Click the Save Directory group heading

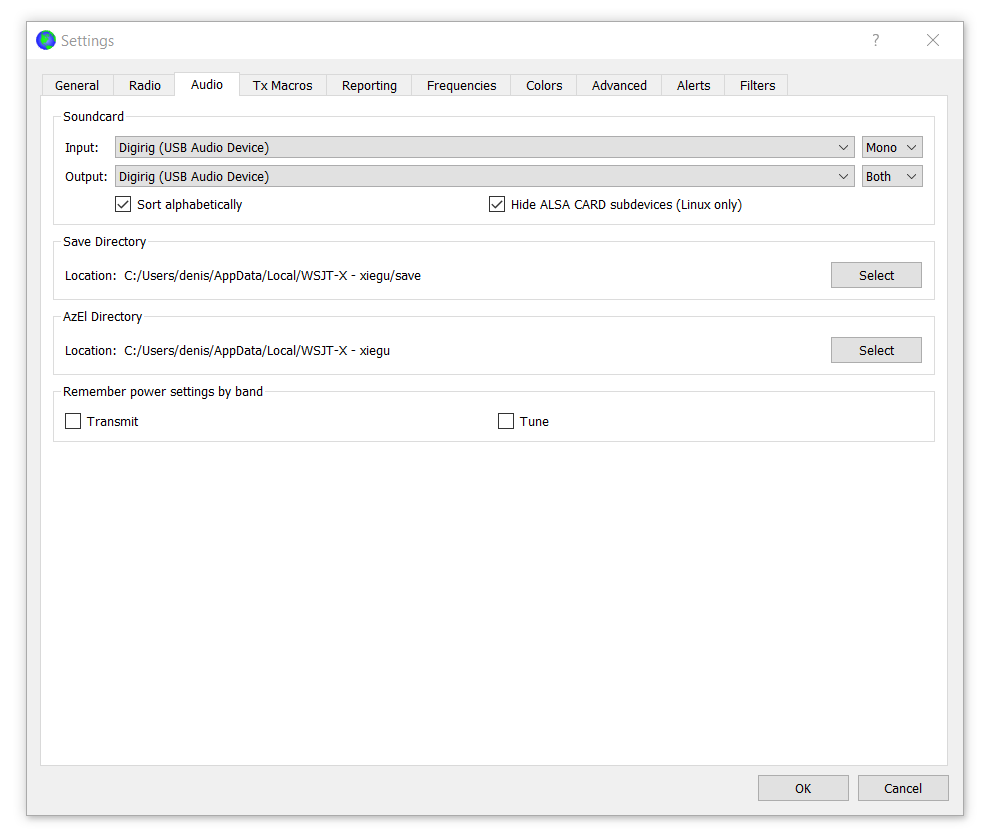[104, 242]
